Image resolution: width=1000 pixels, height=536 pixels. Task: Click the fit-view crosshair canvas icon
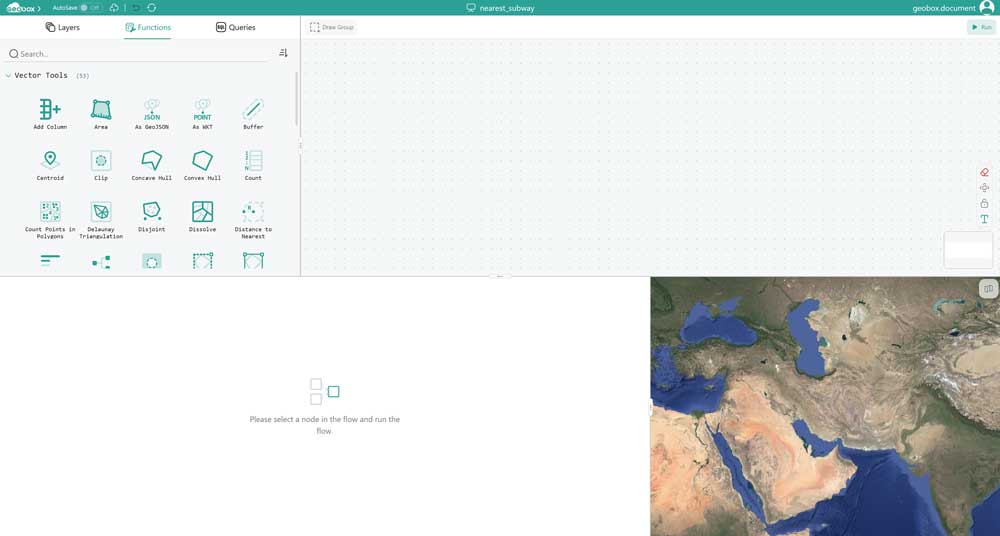coord(984,188)
